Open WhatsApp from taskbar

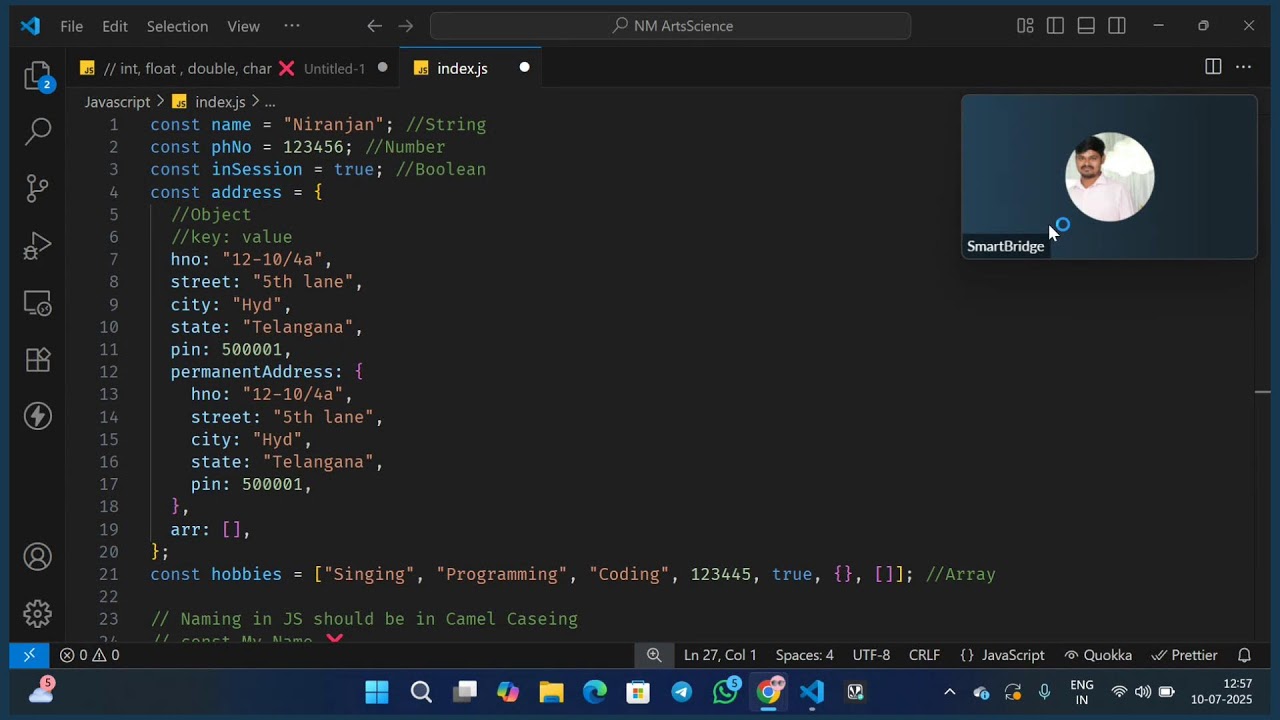click(726, 692)
